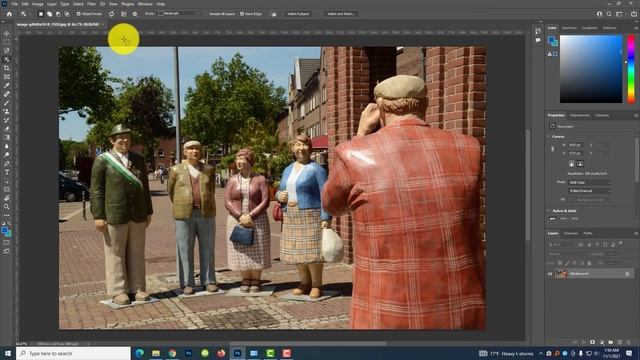Image resolution: width=640 pixels, height=360 pixels.
Task: Select the Rectangular Marquee tool
Action: (7, 42)
